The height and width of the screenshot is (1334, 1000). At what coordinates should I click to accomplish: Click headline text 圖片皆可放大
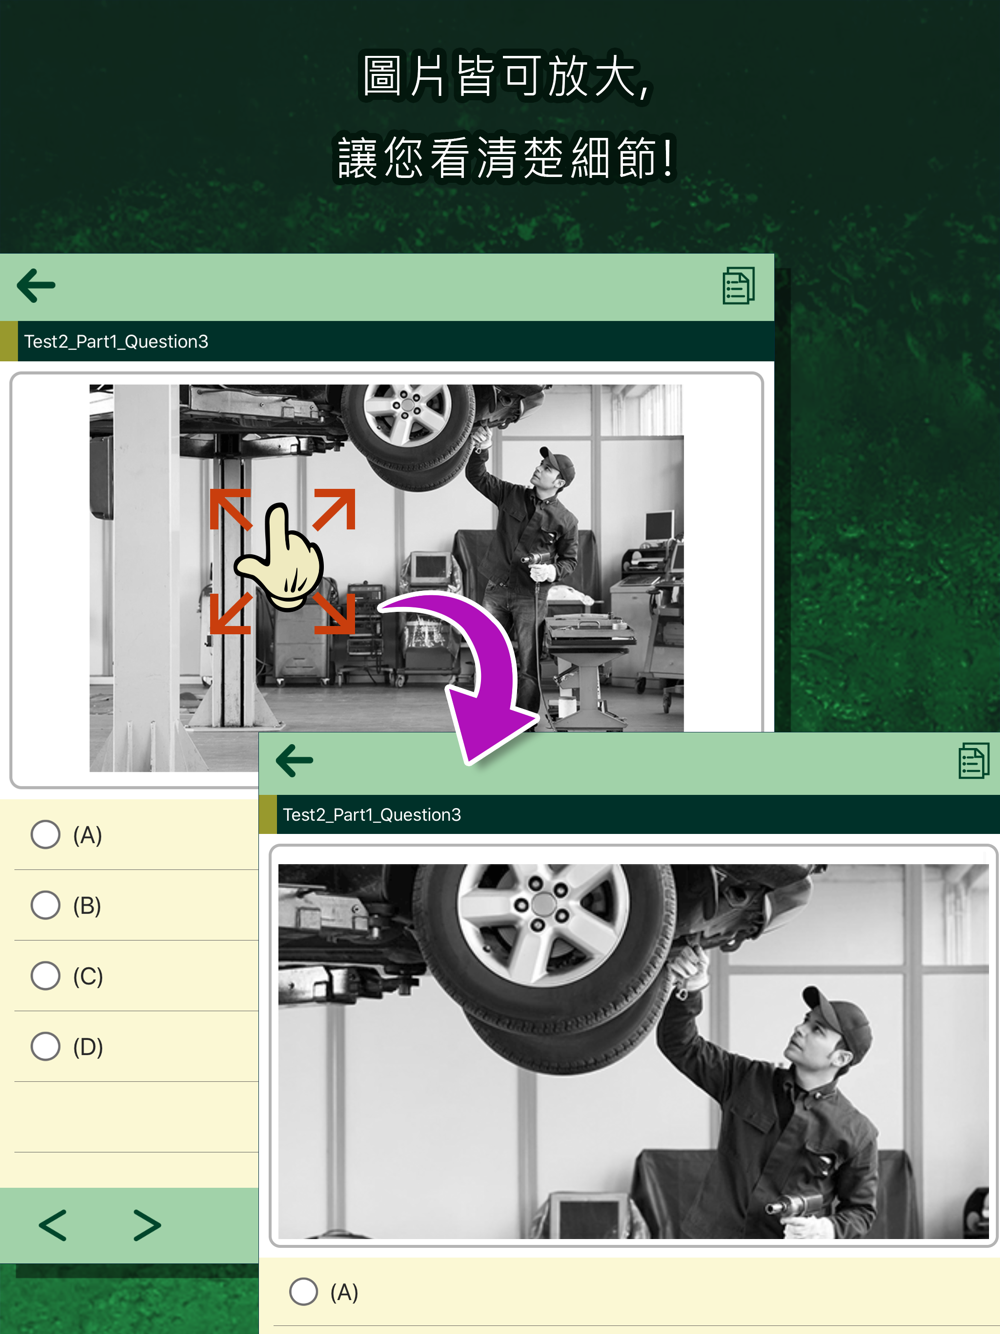click(x=506, y=77)
